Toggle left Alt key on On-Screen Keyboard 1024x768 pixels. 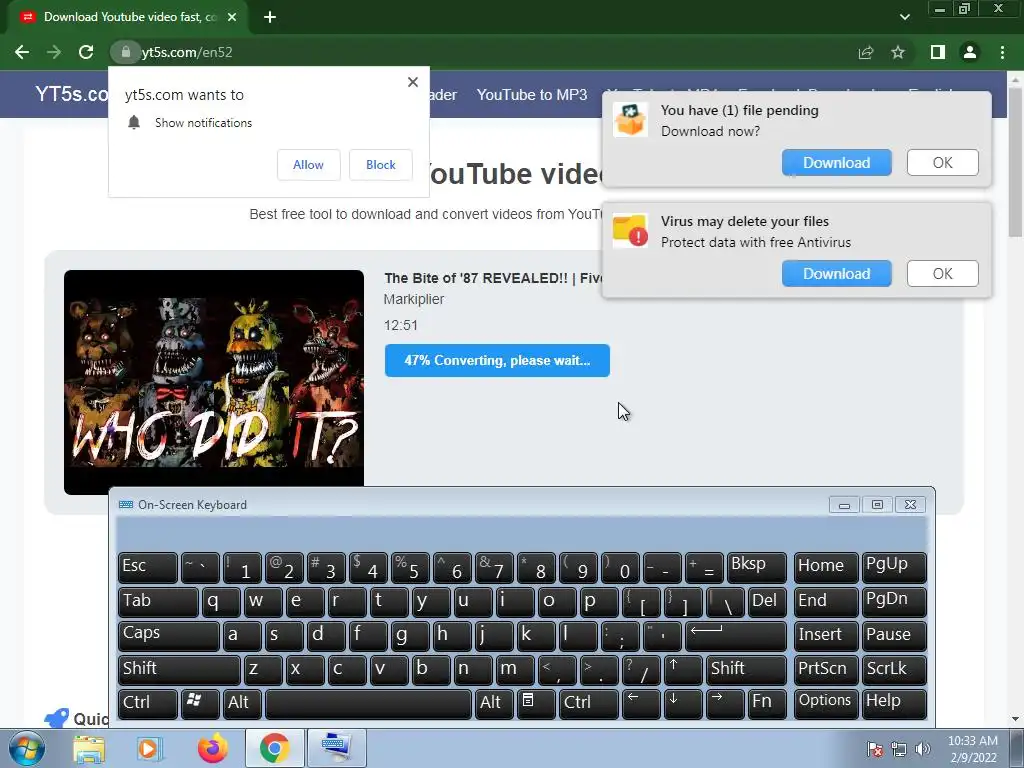[242, 703]
